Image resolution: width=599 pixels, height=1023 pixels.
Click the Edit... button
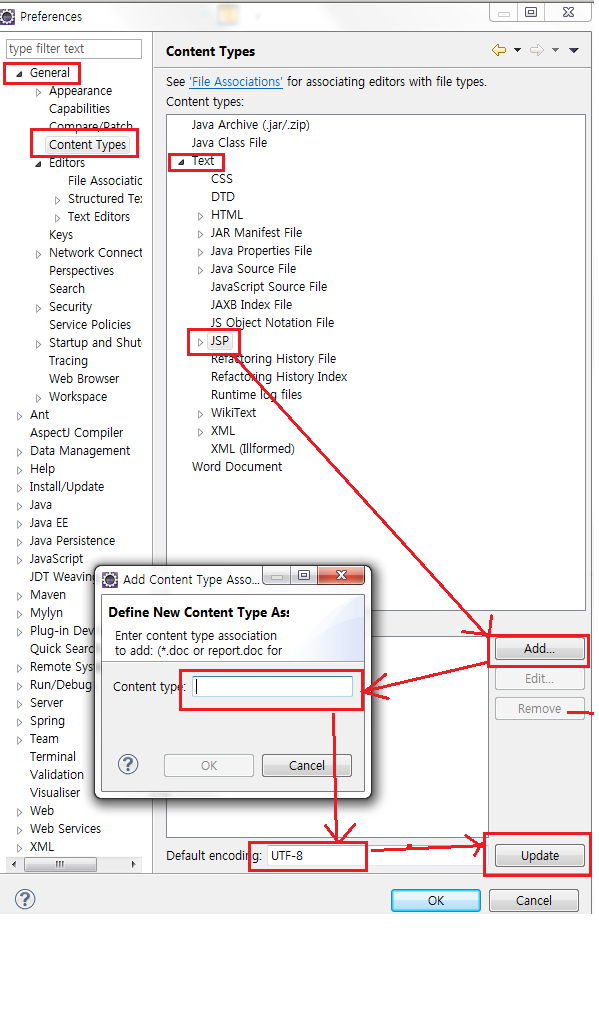point(540,679)
